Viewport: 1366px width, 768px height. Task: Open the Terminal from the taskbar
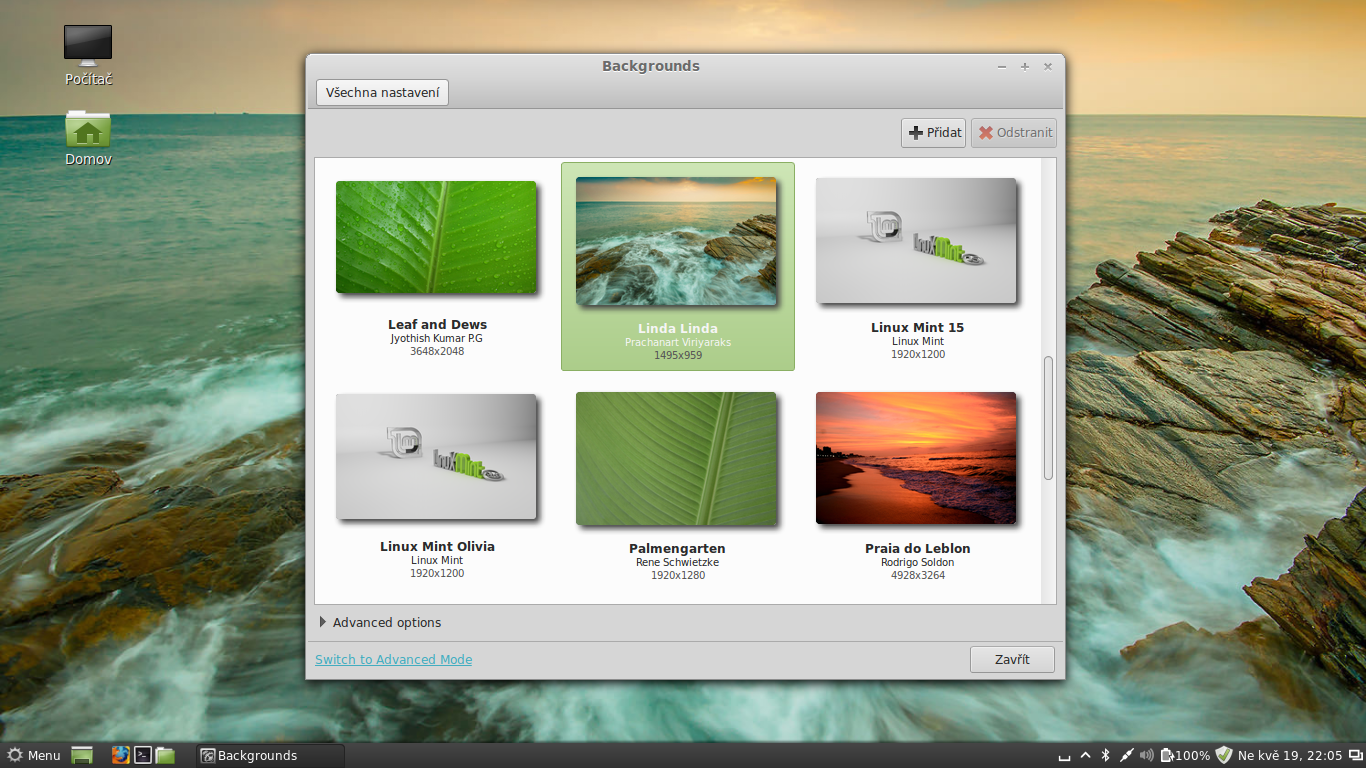143,755
